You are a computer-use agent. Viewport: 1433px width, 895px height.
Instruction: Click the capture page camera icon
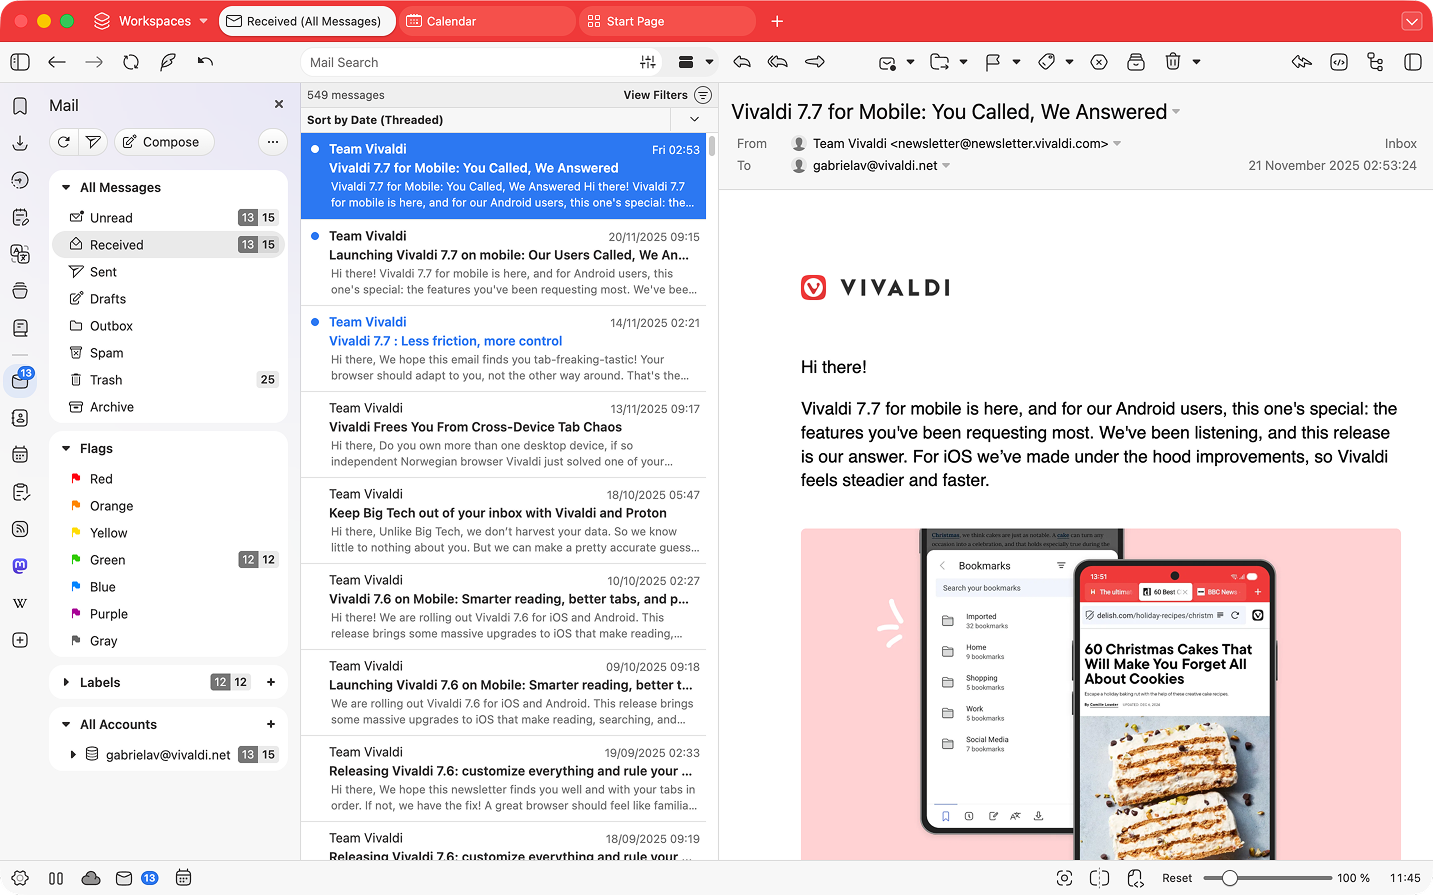click(1065, 878)
